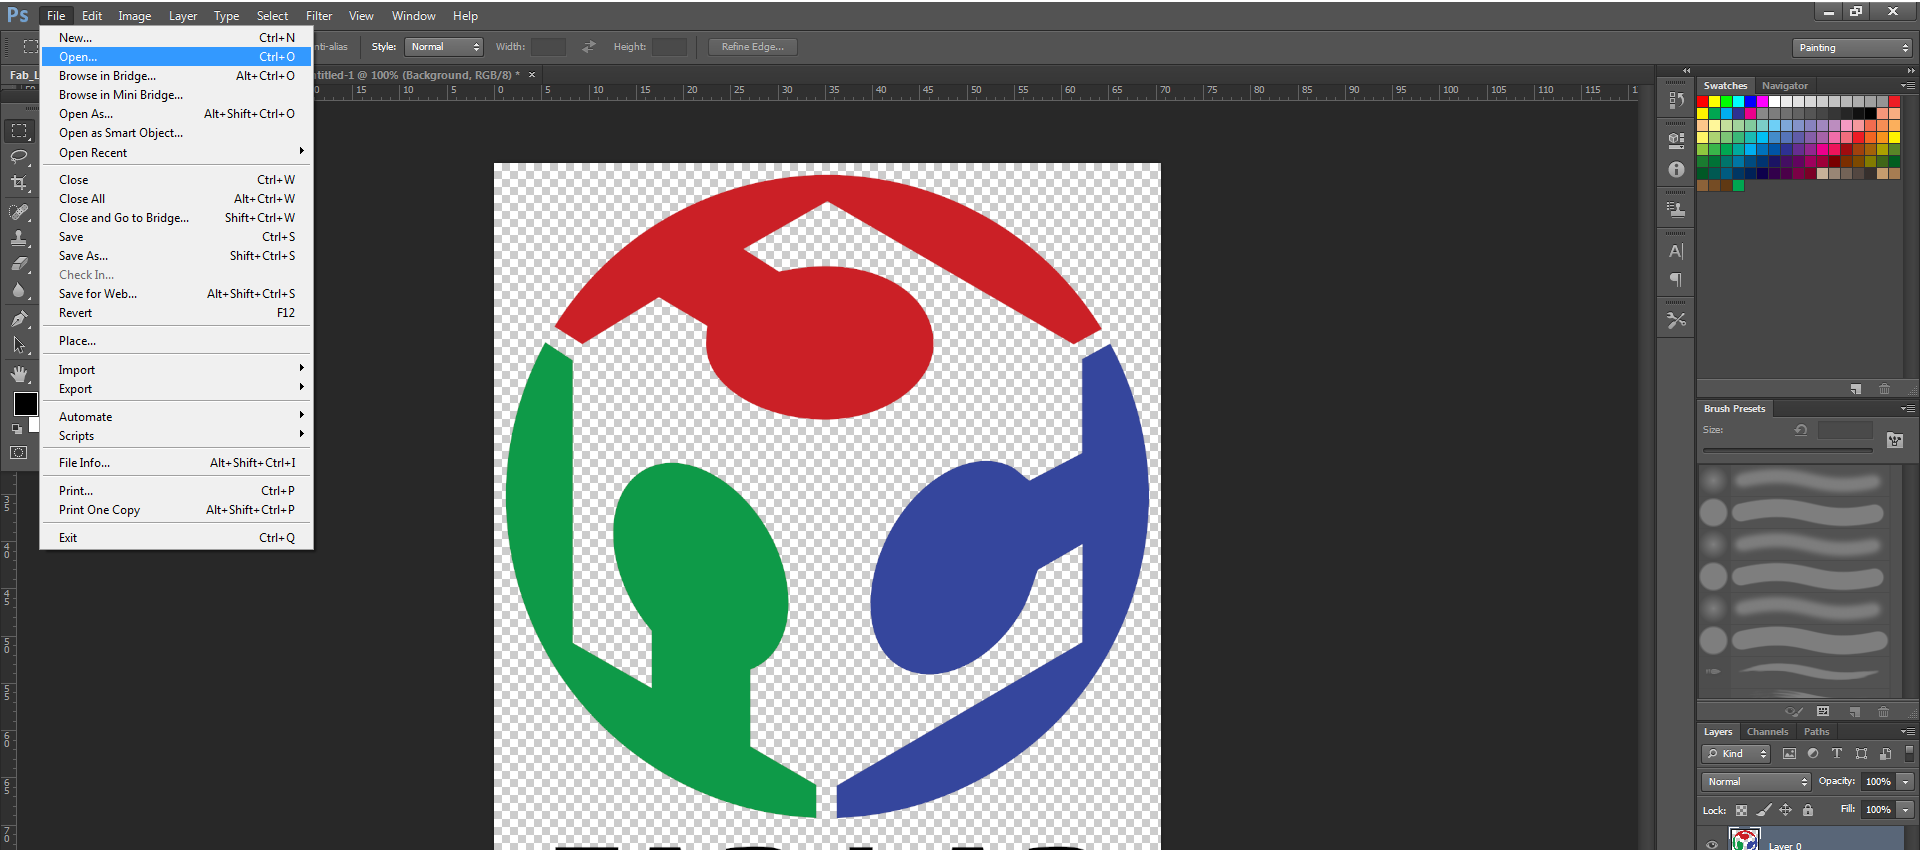Create new swatch in Swatches panel
The width and height of the screenshot is (1920, 850).
point(1856,389)
